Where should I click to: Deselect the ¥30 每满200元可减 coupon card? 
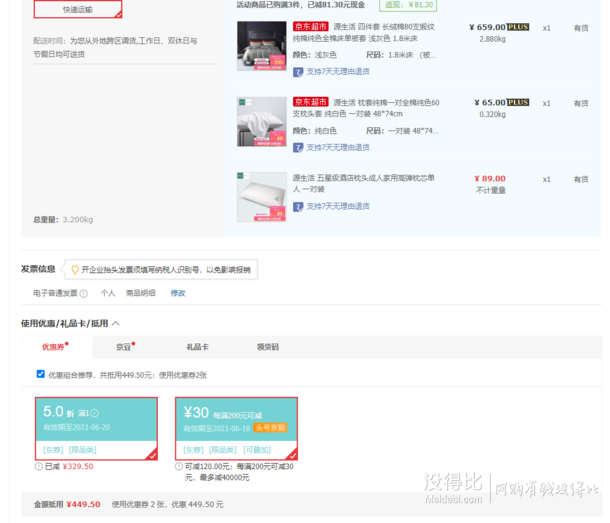pos(237,428)
